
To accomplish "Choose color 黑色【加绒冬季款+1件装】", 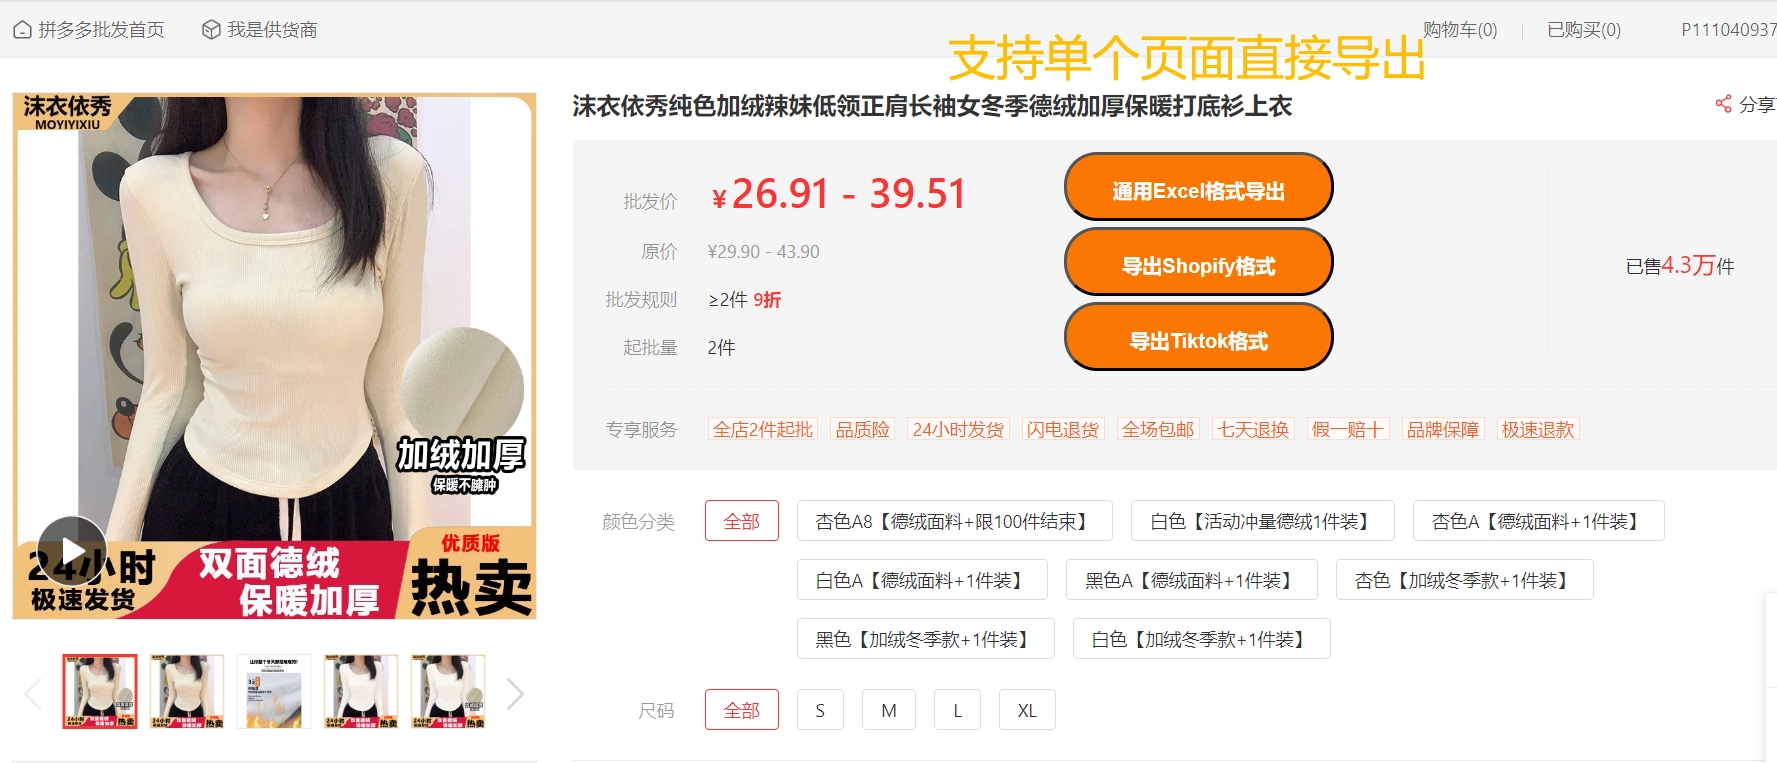I will tap(925, 639).
